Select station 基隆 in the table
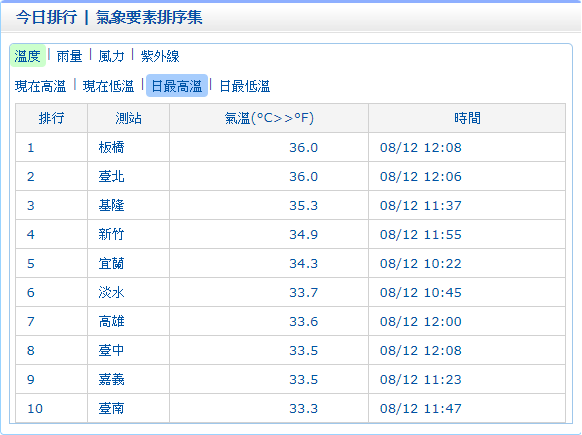Screen dimensions: 582x435 point(111,205)
